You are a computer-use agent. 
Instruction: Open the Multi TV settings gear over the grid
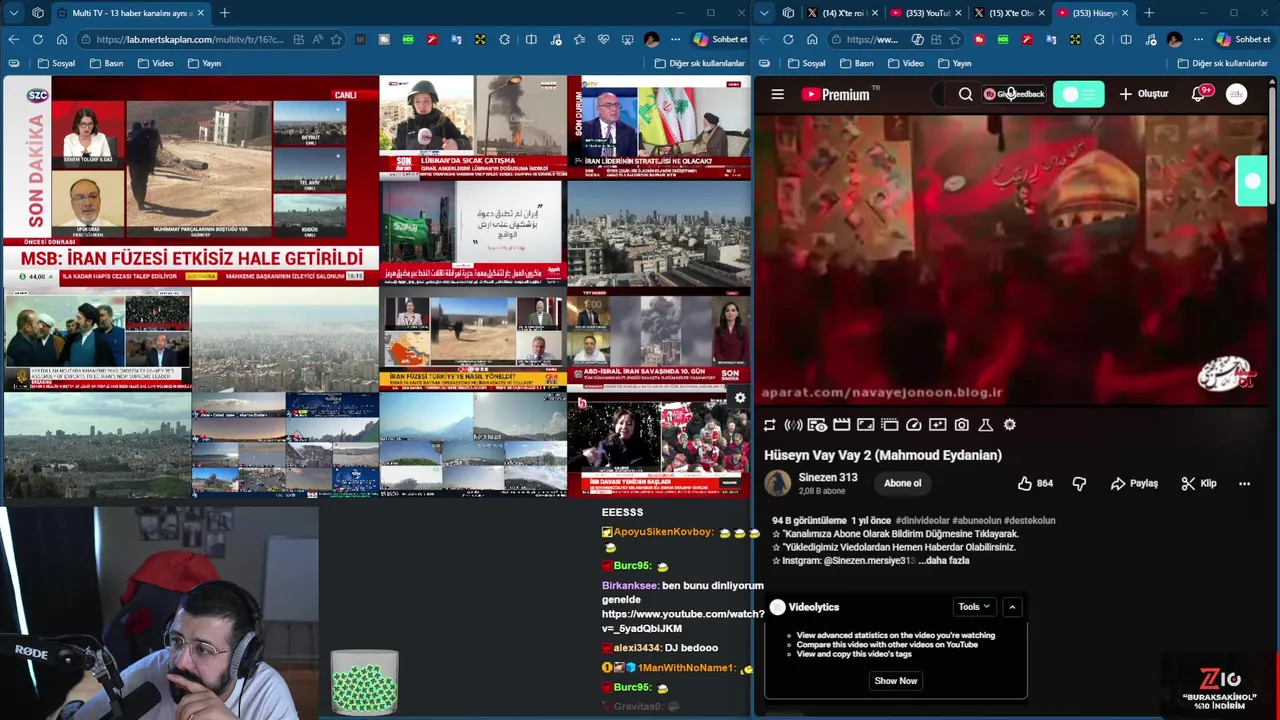740,397
